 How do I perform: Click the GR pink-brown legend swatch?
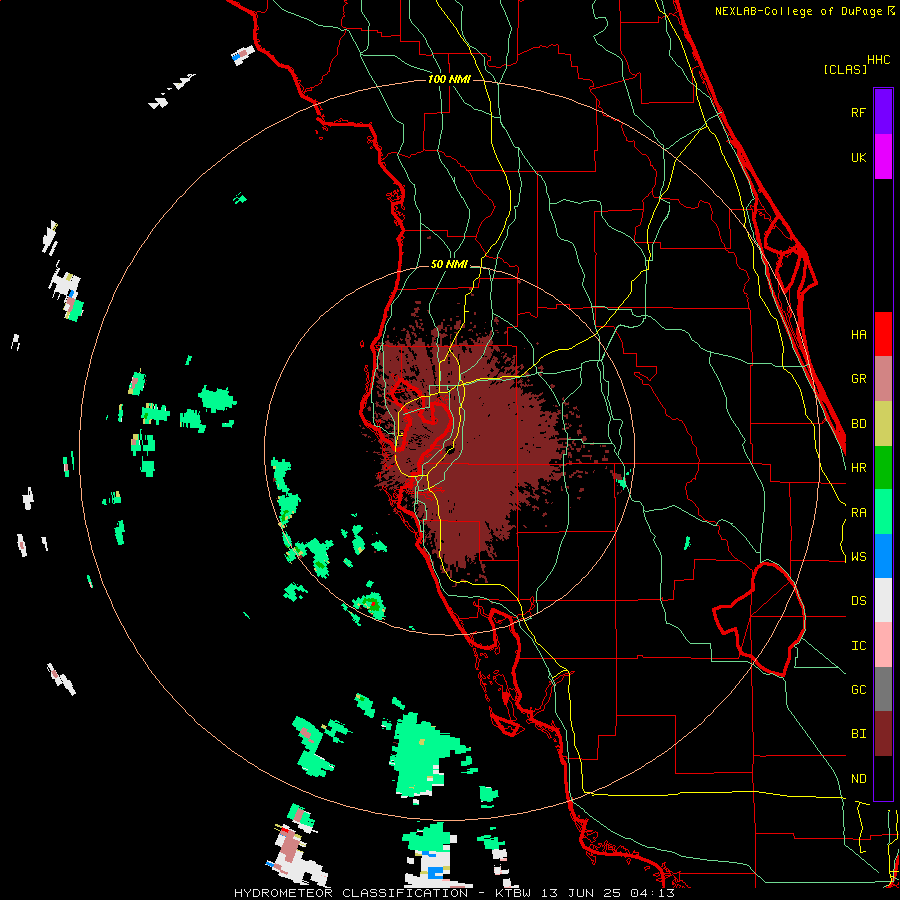pos(883,378)
